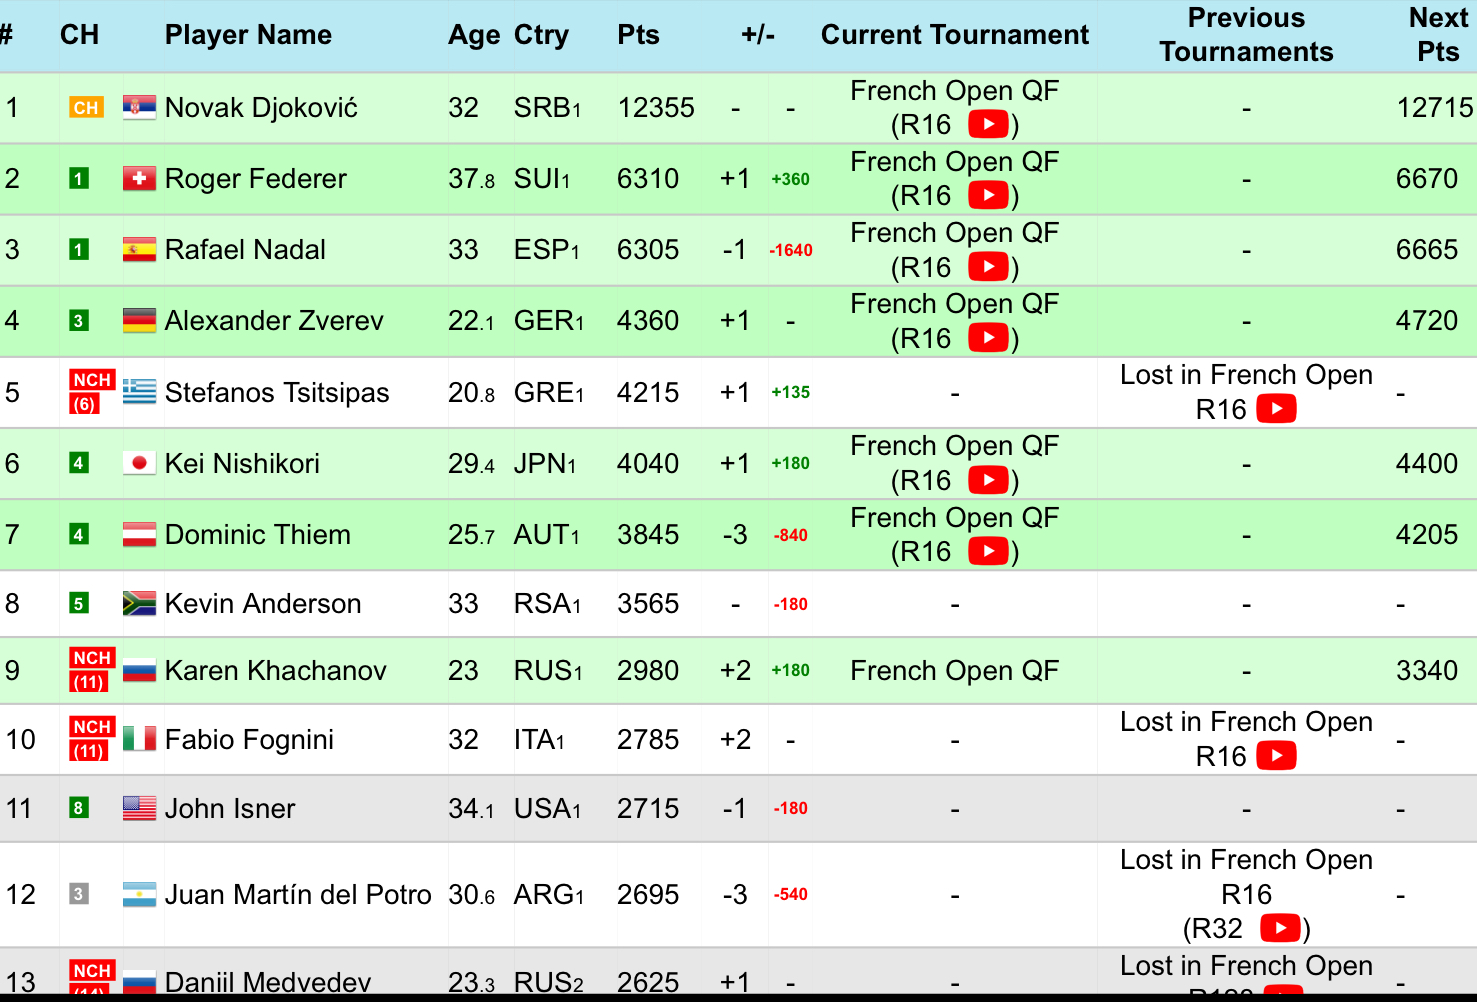Click Djokovic's orange CH badge
This screenshot has width=1477, height=1002.
86,108
